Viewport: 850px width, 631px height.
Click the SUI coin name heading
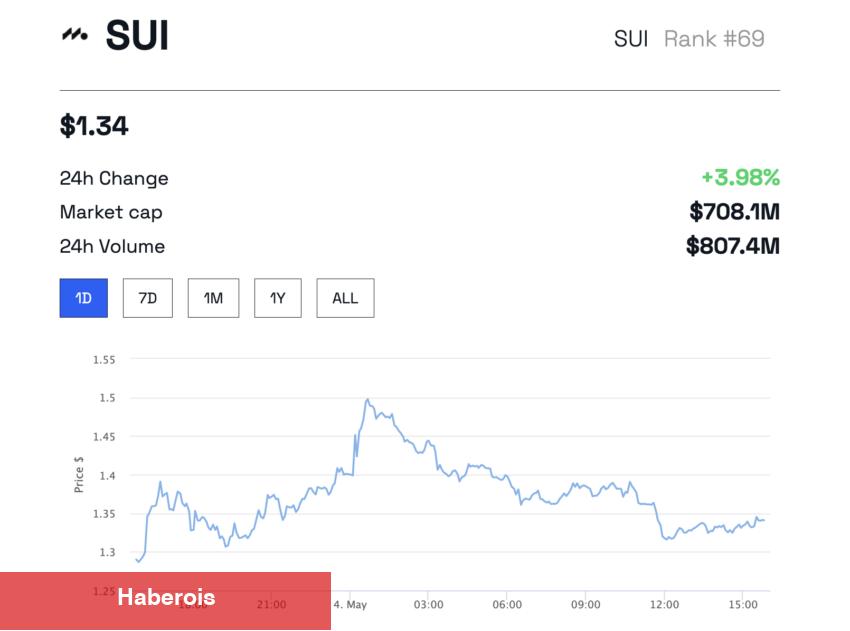(137, 36)
